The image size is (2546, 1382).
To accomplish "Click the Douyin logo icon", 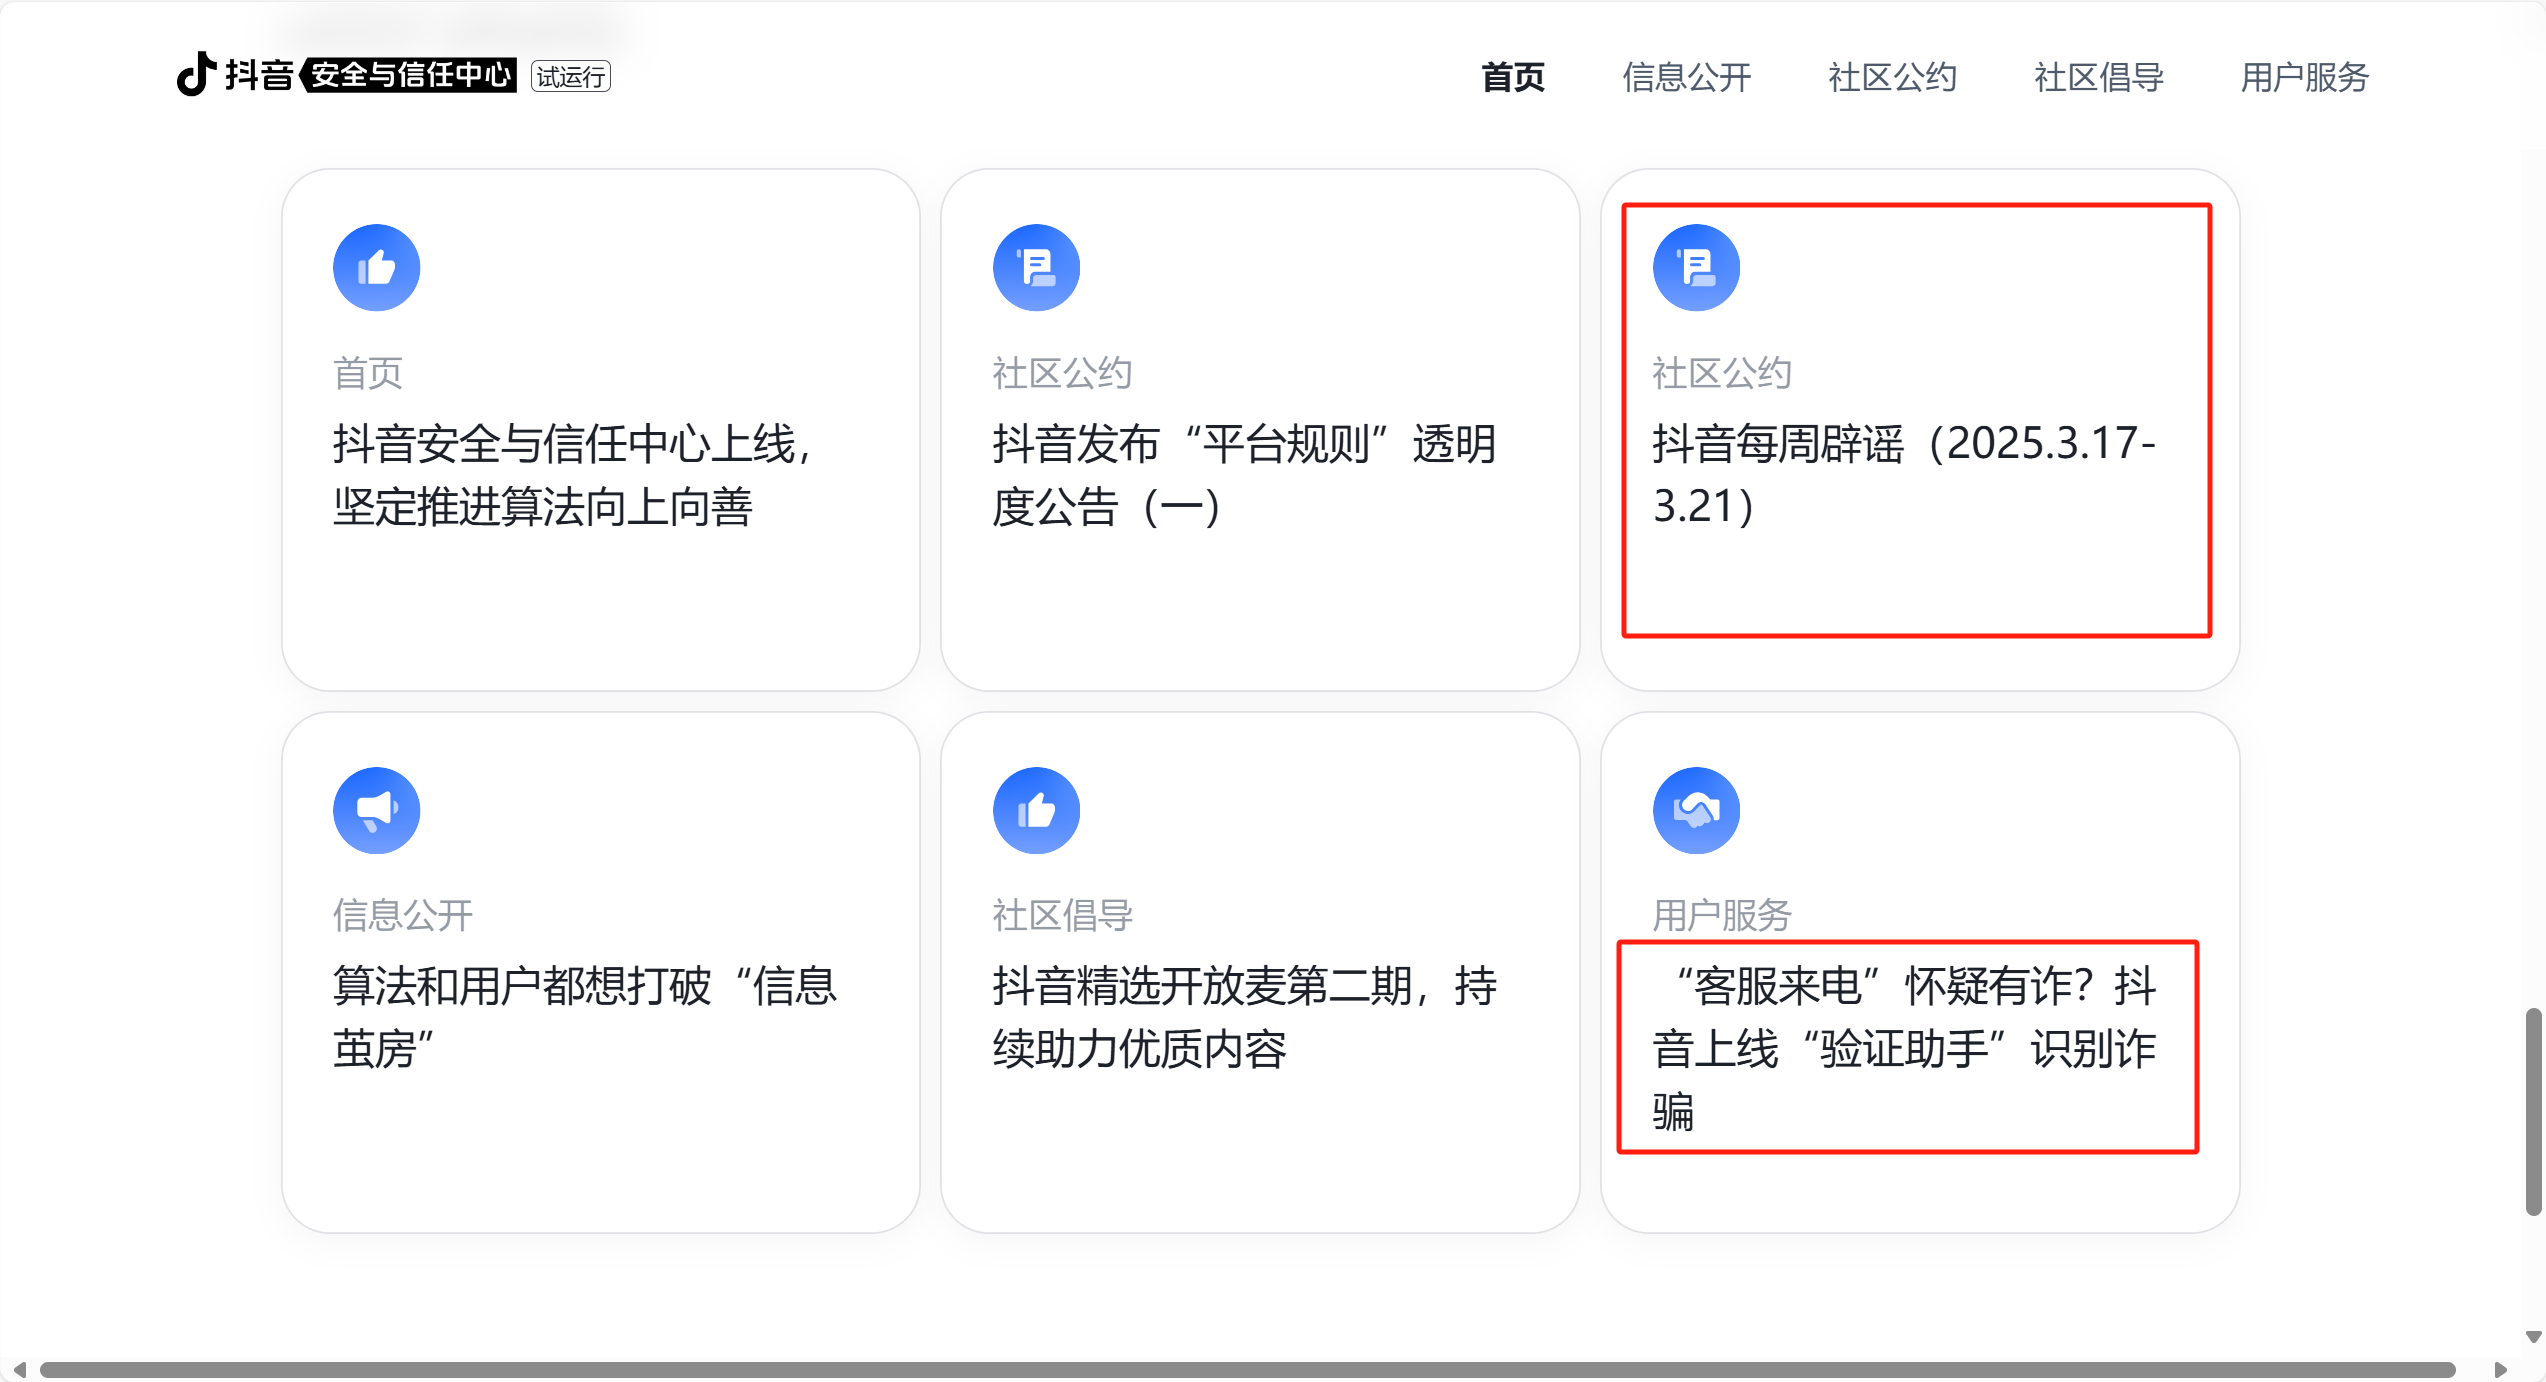I will coord(196,74).
